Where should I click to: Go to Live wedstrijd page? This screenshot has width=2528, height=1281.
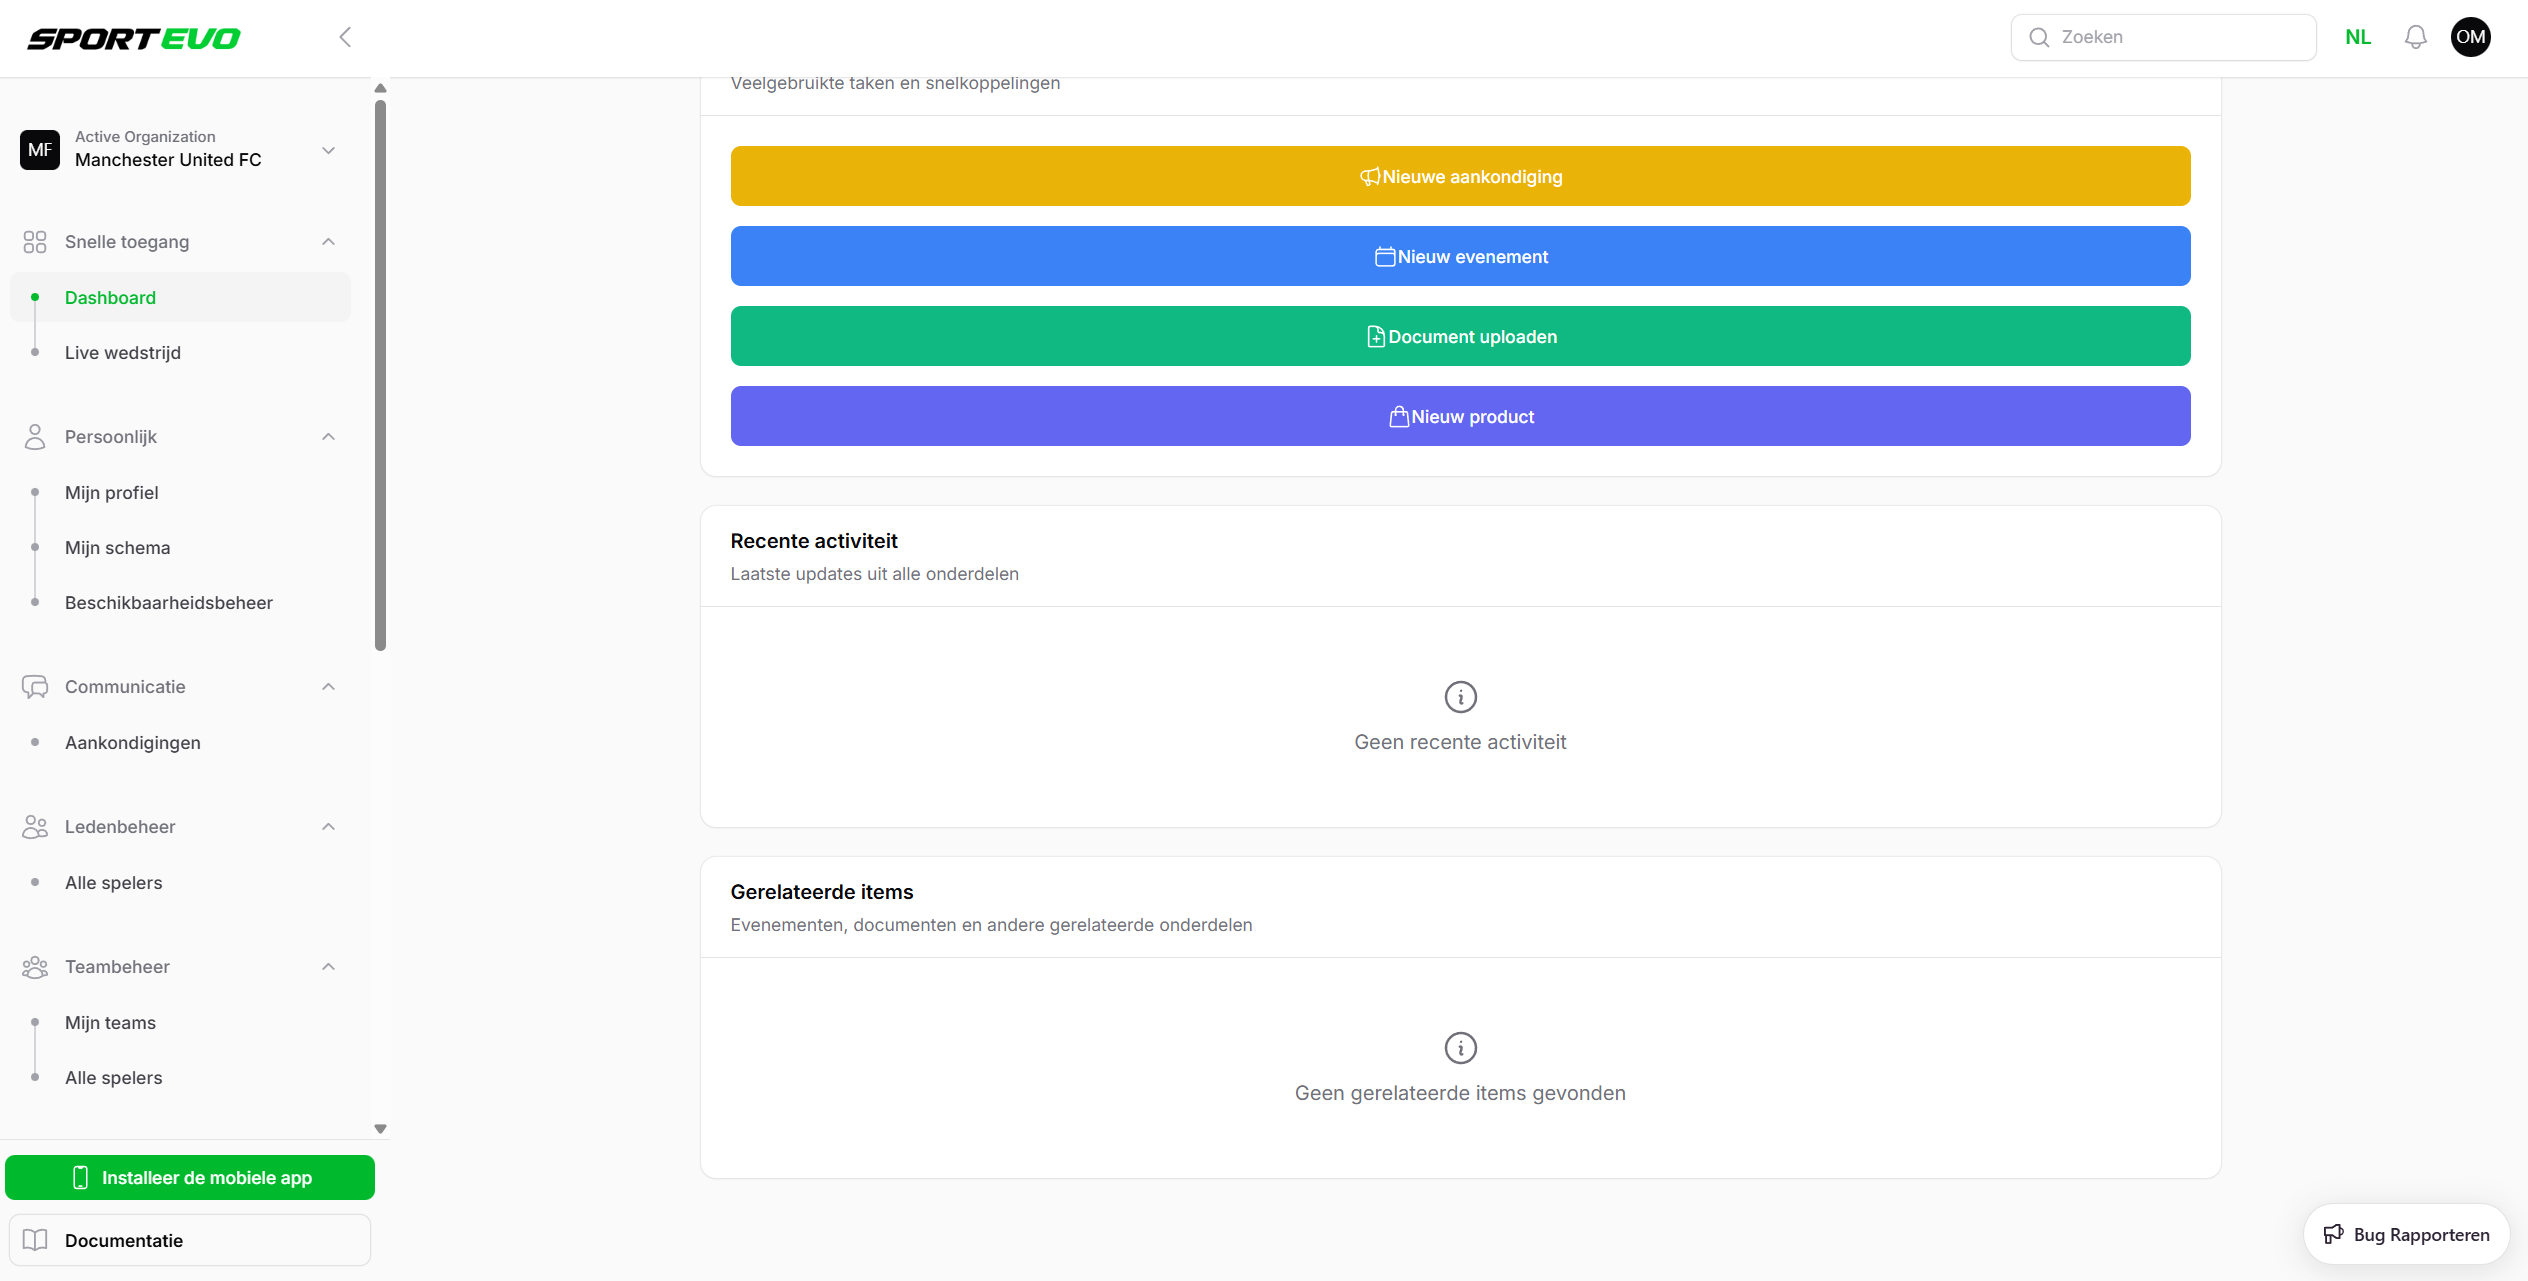pyautogui.click(x=123, y=353)
